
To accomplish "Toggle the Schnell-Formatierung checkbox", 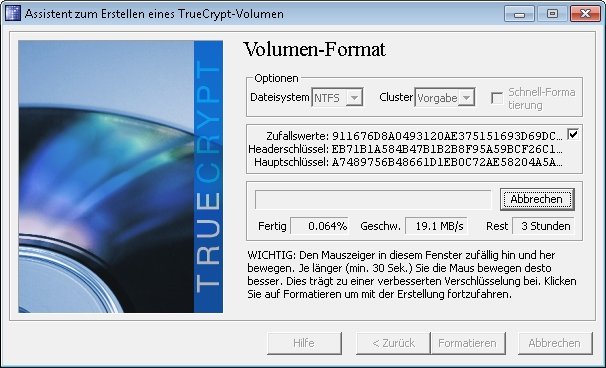I will coord(497,98).
